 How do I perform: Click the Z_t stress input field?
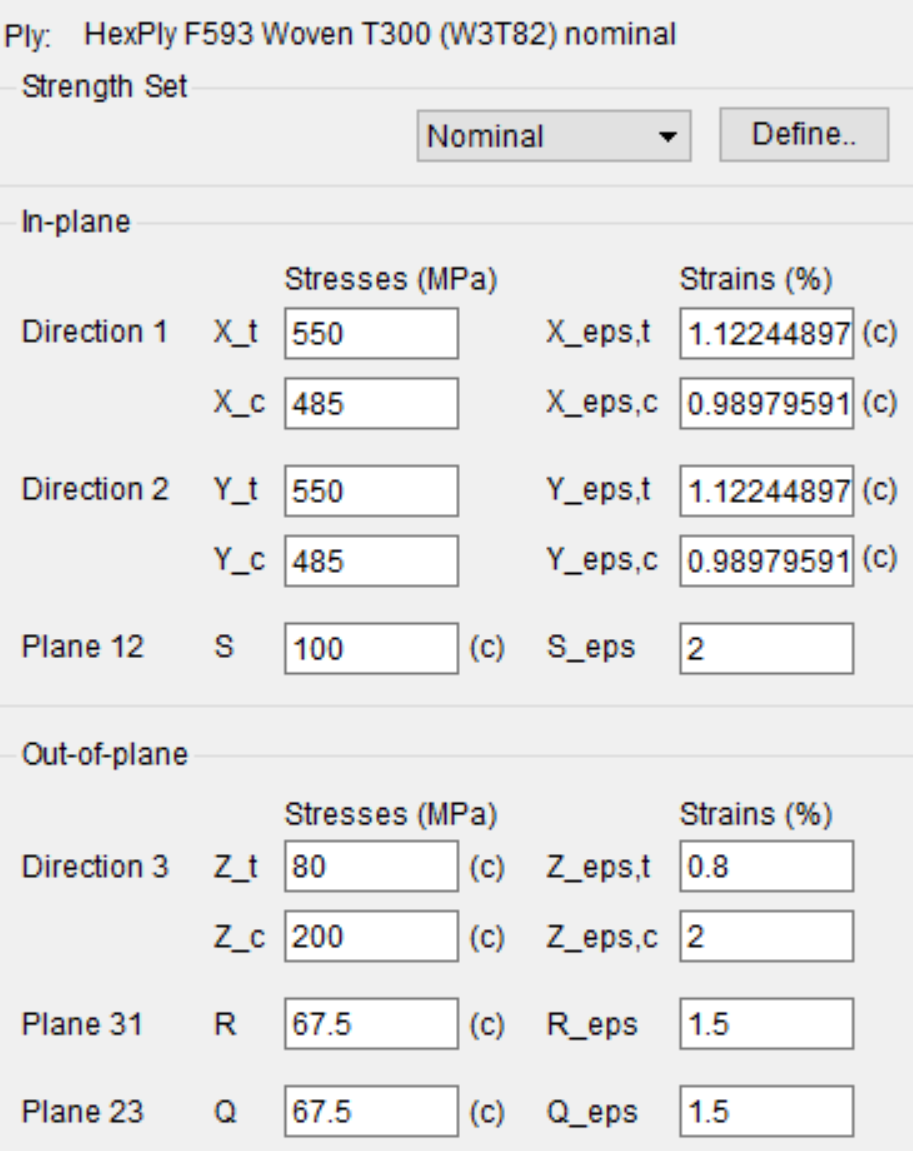[x=372, y=866]
